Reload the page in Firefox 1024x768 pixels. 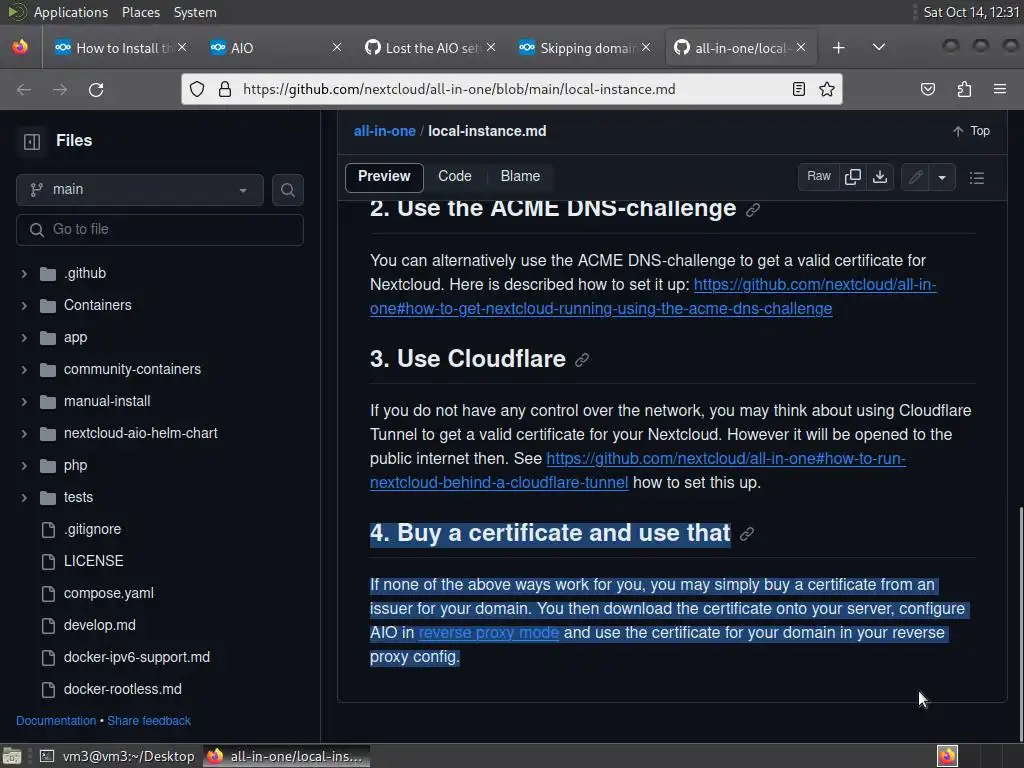coord(96,89)
